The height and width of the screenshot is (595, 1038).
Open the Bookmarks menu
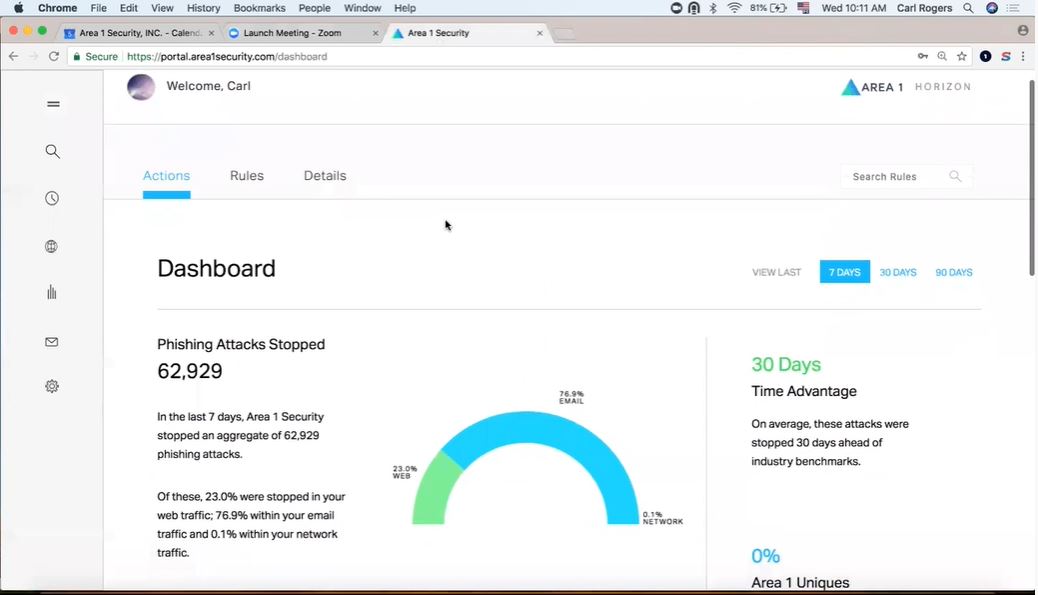[260, 8]
